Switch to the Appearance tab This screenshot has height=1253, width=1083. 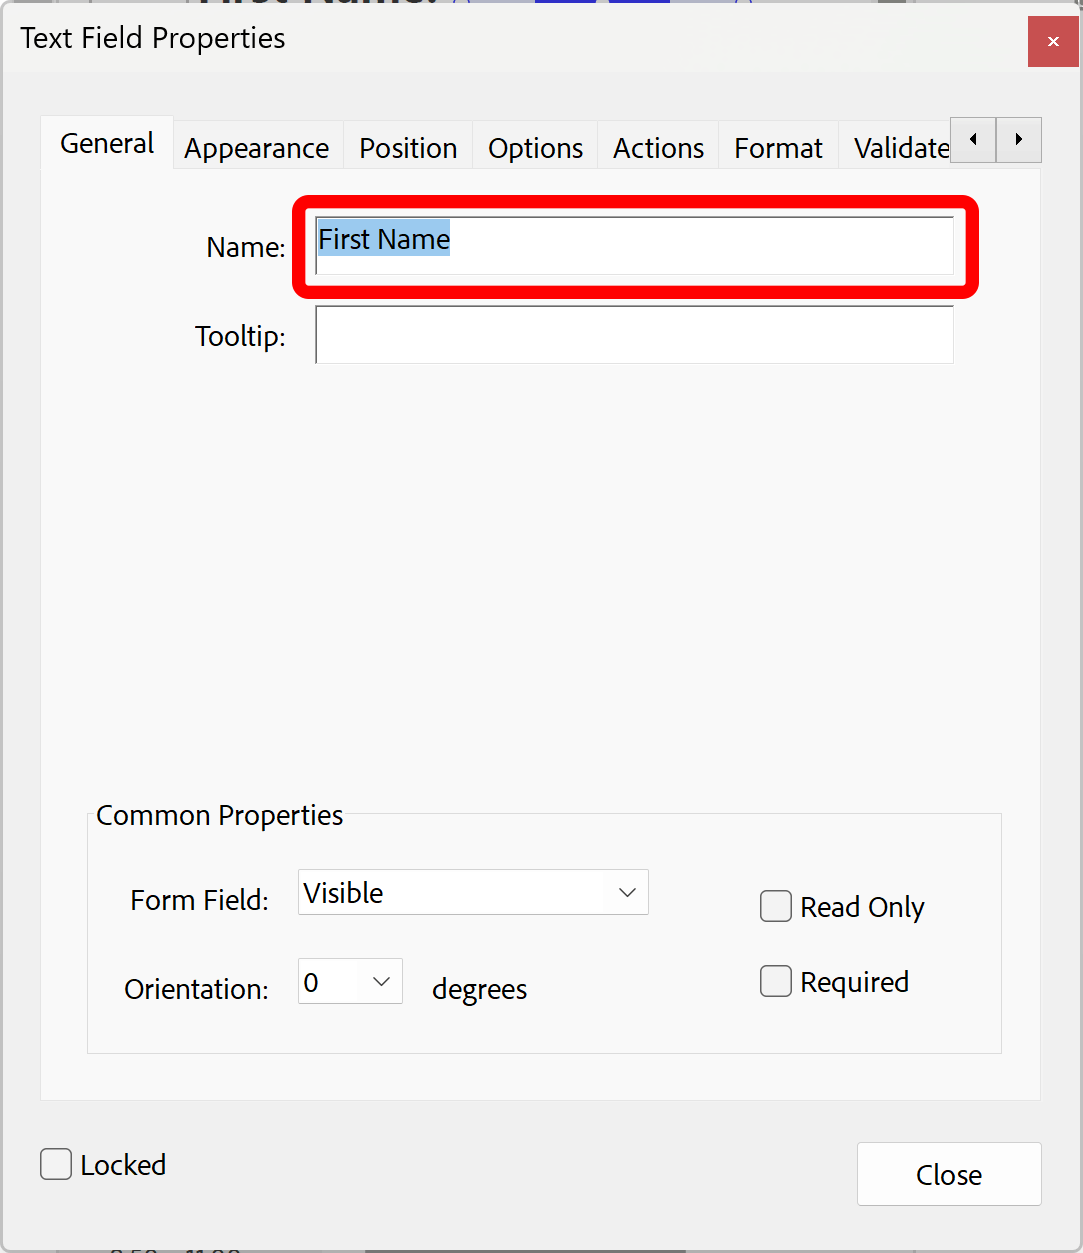(x=256, y=147)
